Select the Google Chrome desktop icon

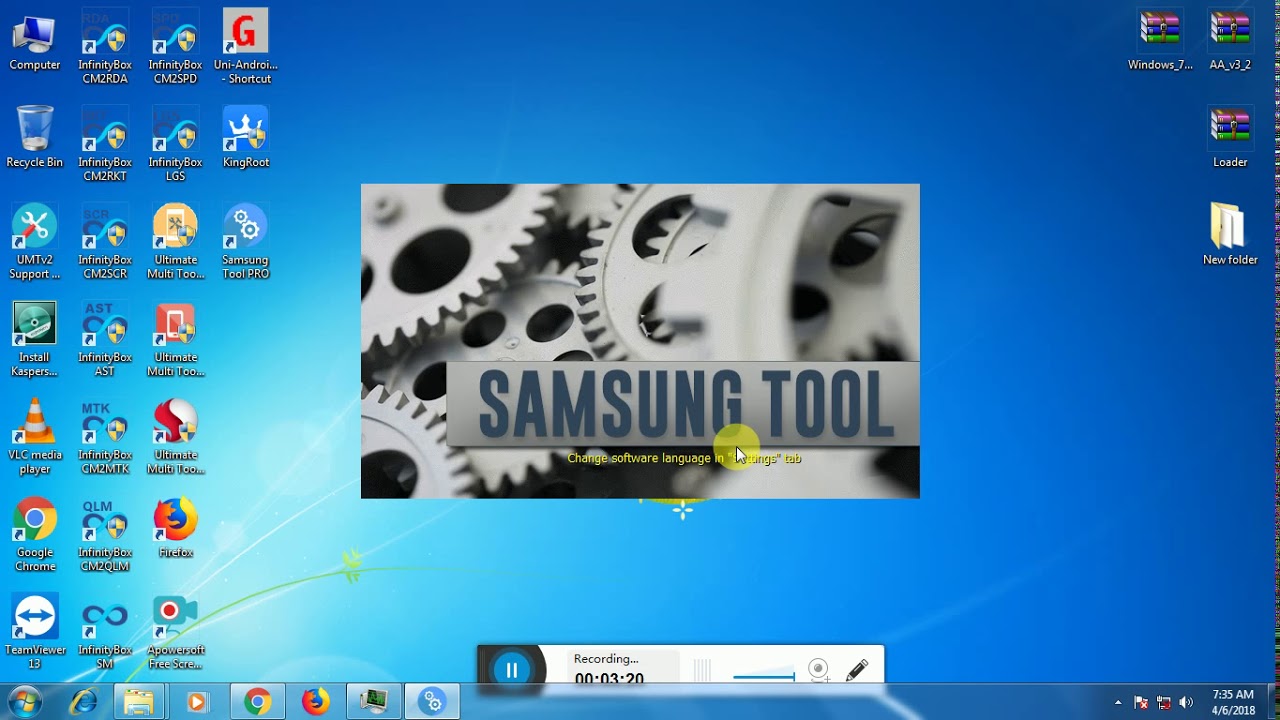[35, 535]
